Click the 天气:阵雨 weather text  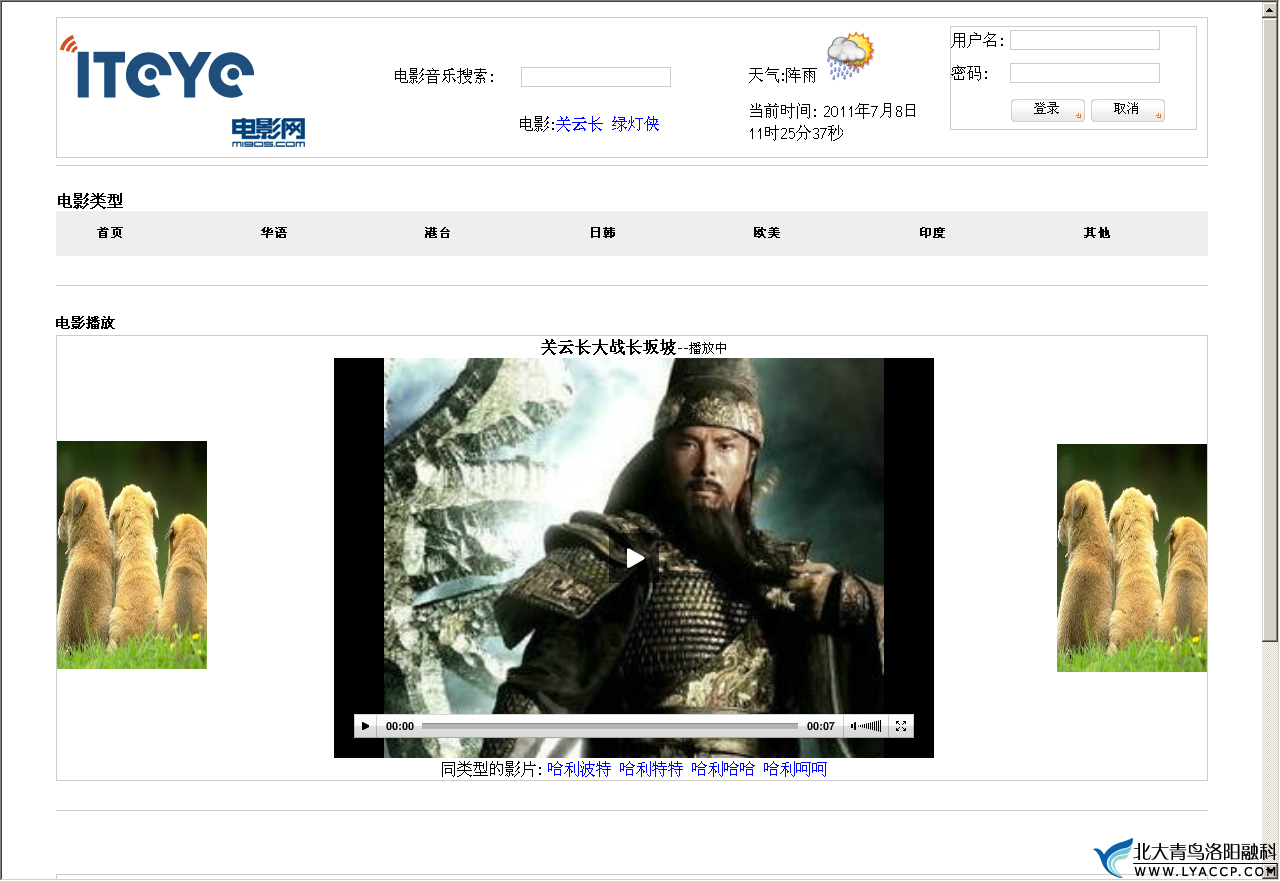(783, 75)
